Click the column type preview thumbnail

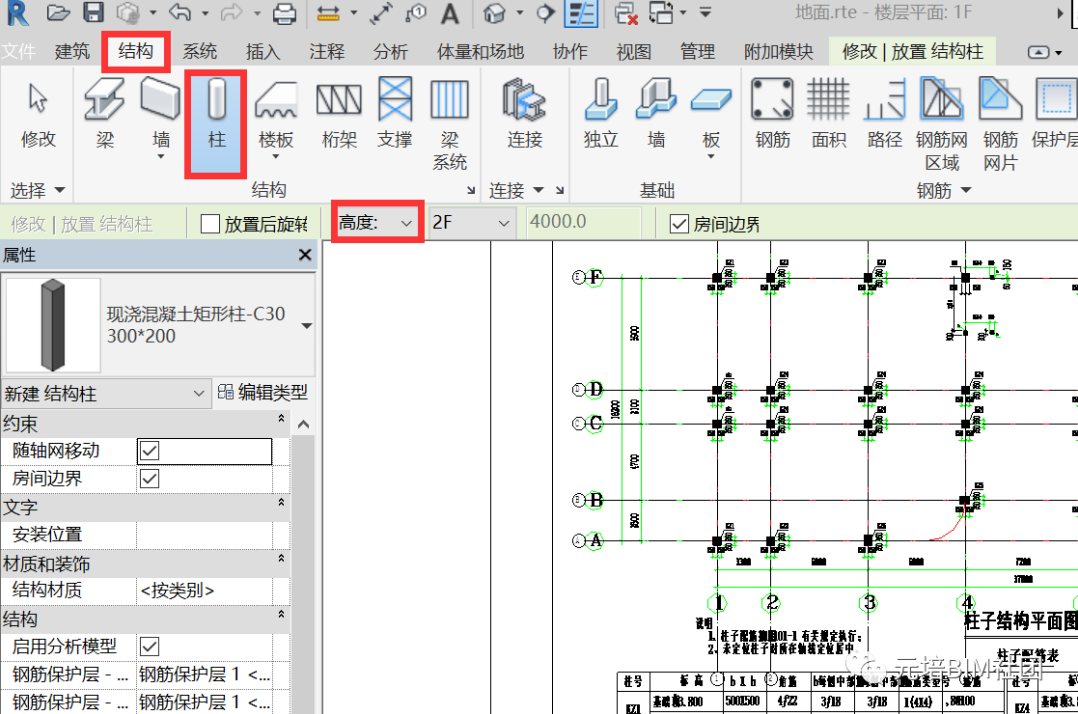pyautogui.click(x=53, y=326)
